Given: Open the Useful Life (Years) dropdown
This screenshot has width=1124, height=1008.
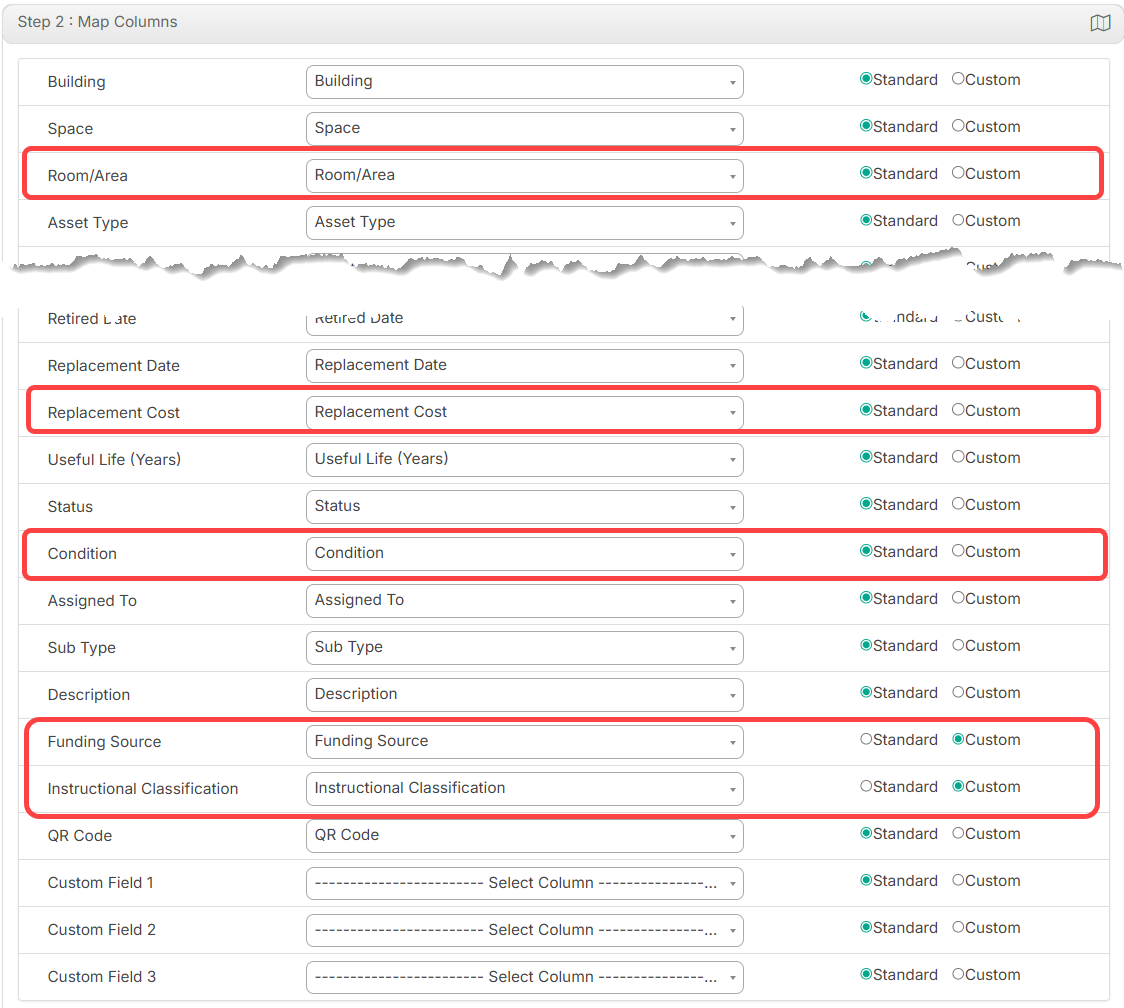Looking at the screenshot, I should point(524,460).
